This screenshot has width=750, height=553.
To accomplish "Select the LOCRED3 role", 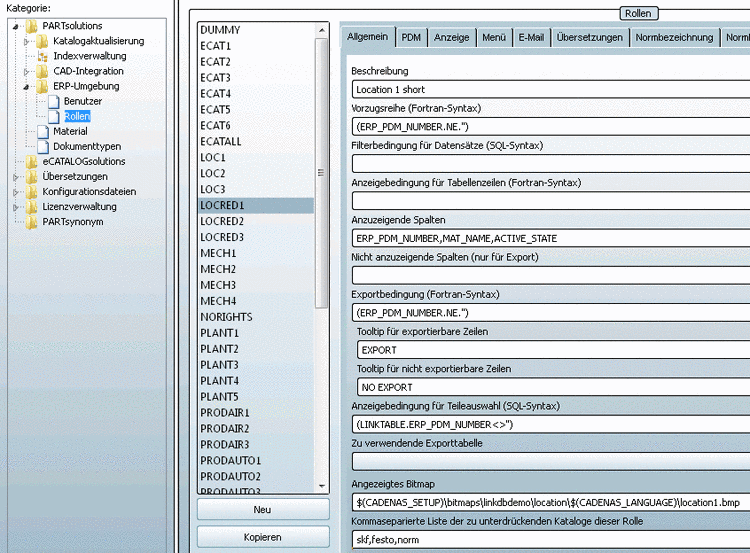I will click(256, 237).
